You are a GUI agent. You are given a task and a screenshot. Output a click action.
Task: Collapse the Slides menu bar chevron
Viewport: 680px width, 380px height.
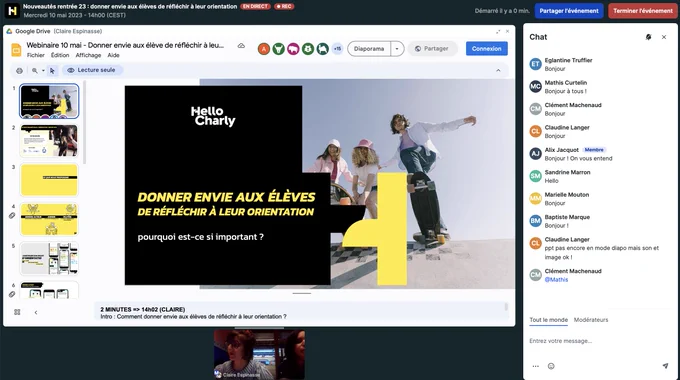pyautogui.click(x=498, y=70)
